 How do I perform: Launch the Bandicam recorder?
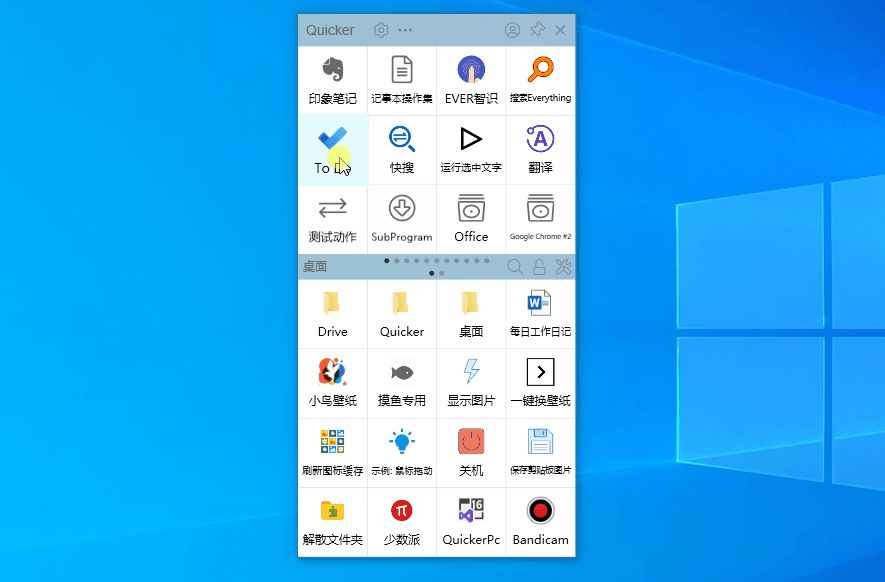coord(541,523)
